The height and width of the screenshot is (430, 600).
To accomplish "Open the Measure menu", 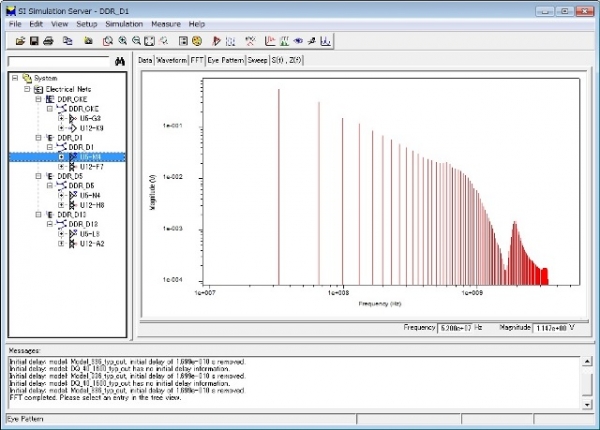I will click(166, 22).
